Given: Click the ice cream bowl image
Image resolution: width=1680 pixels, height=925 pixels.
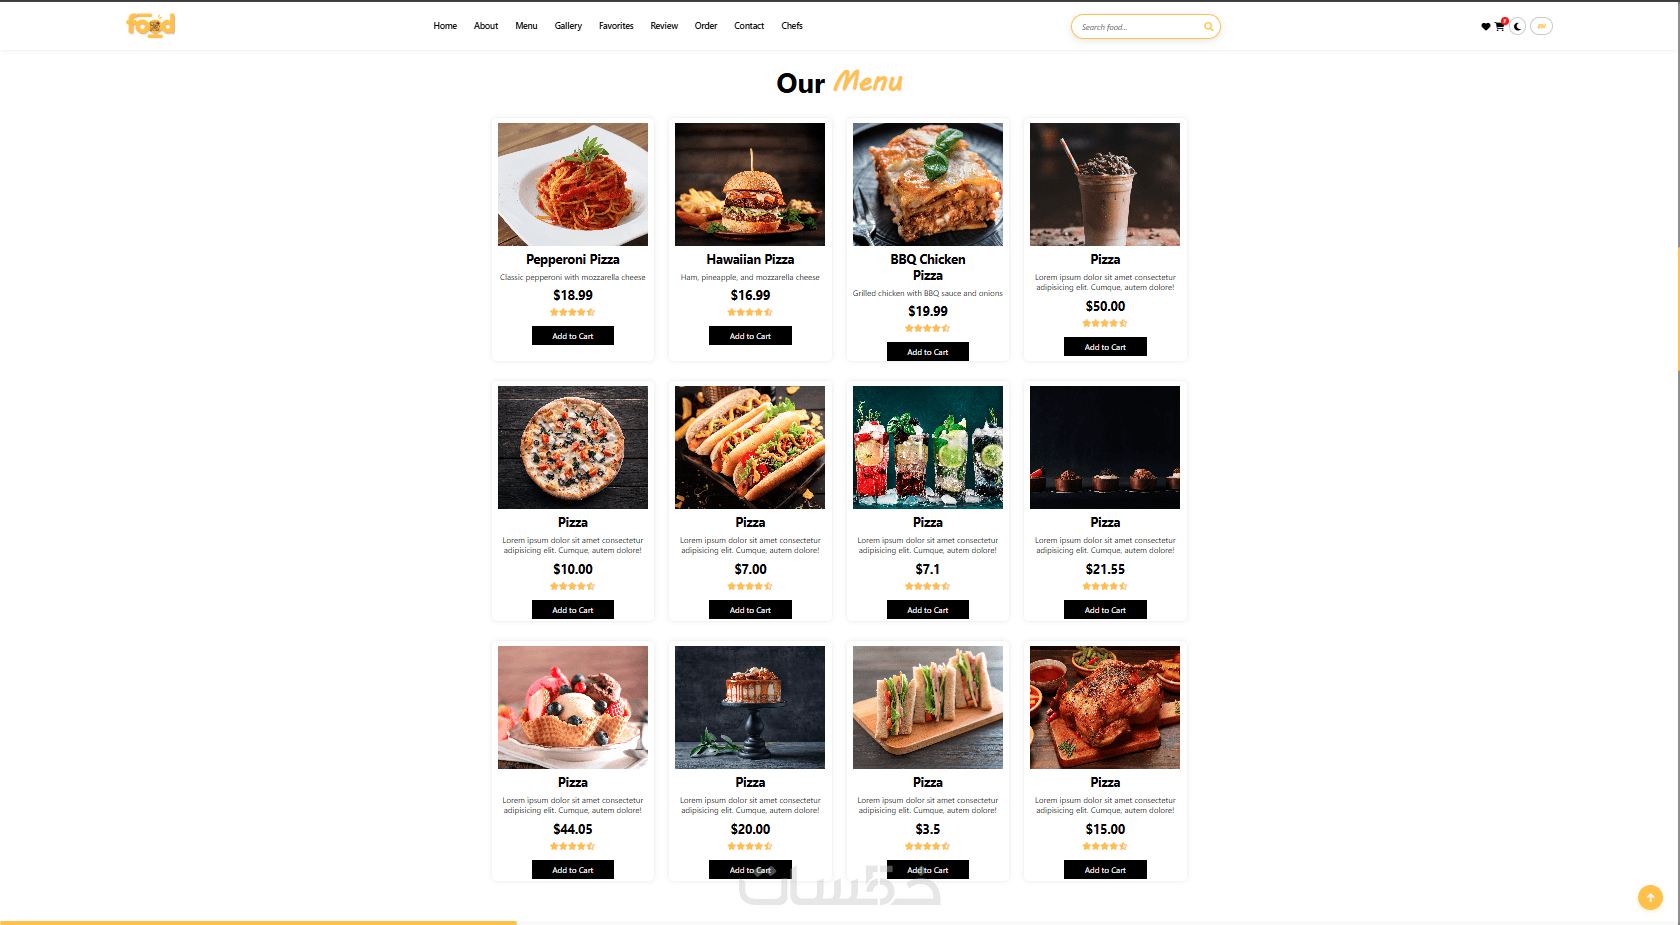Looking at the screenshot, I should point(573,707).
